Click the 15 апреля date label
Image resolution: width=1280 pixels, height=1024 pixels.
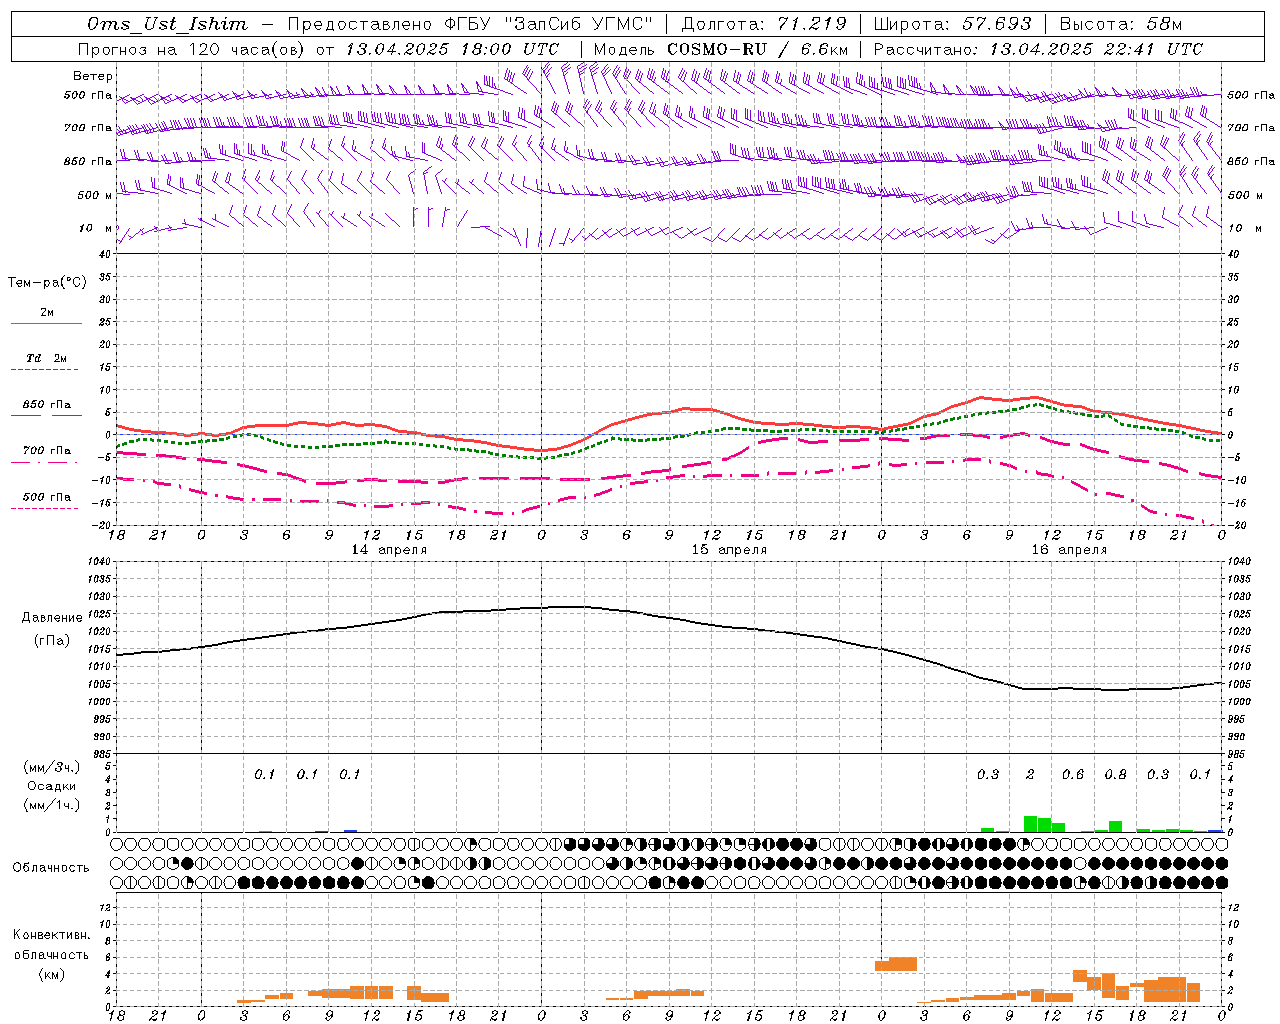tap(729, 550)
